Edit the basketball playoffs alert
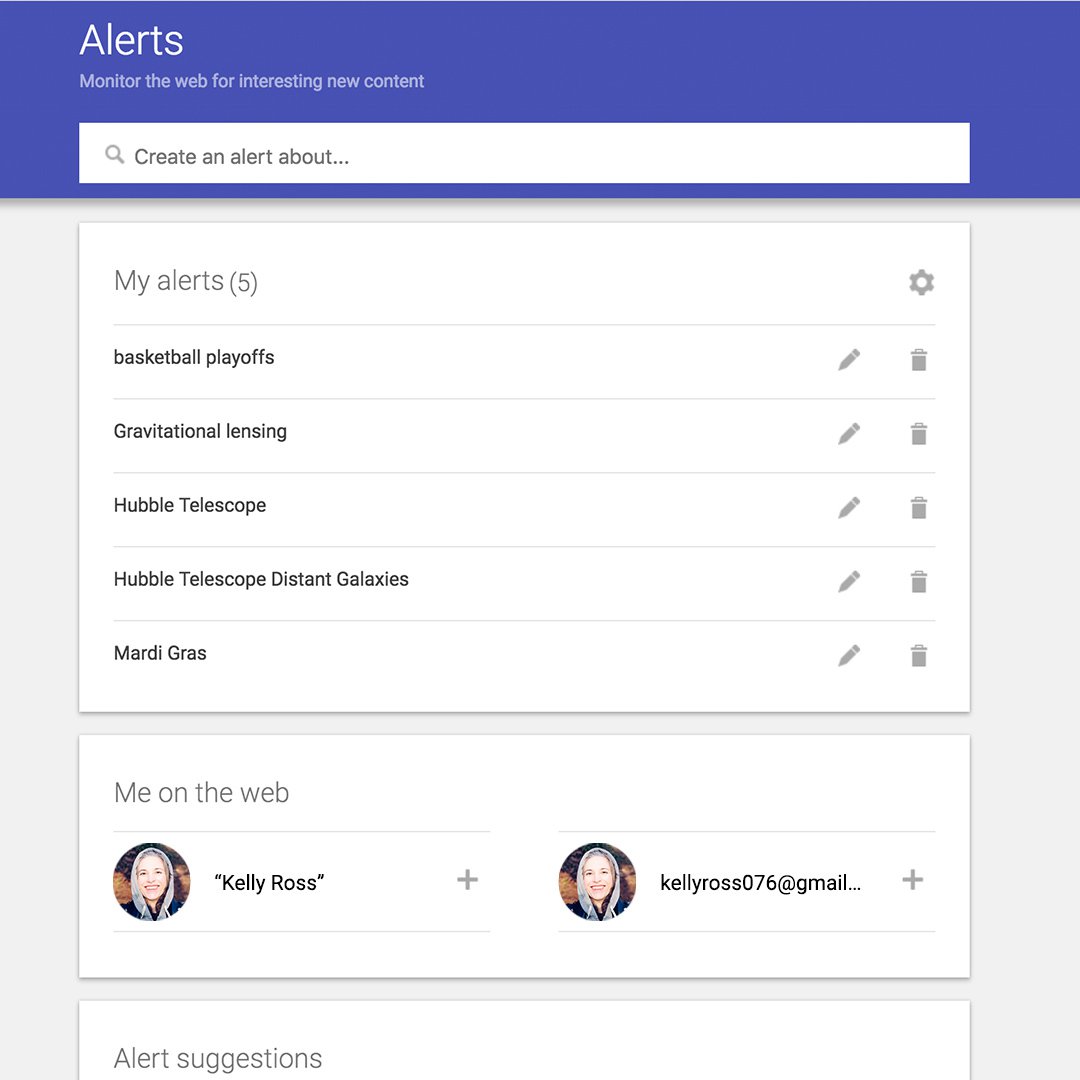This screenshot has width=1080, height=1080. pyautogui.click(x=848, y=359)
